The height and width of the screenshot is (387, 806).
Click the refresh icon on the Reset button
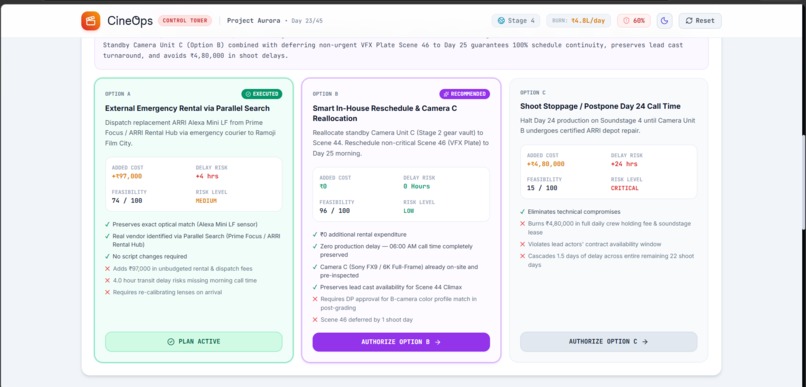688,21
